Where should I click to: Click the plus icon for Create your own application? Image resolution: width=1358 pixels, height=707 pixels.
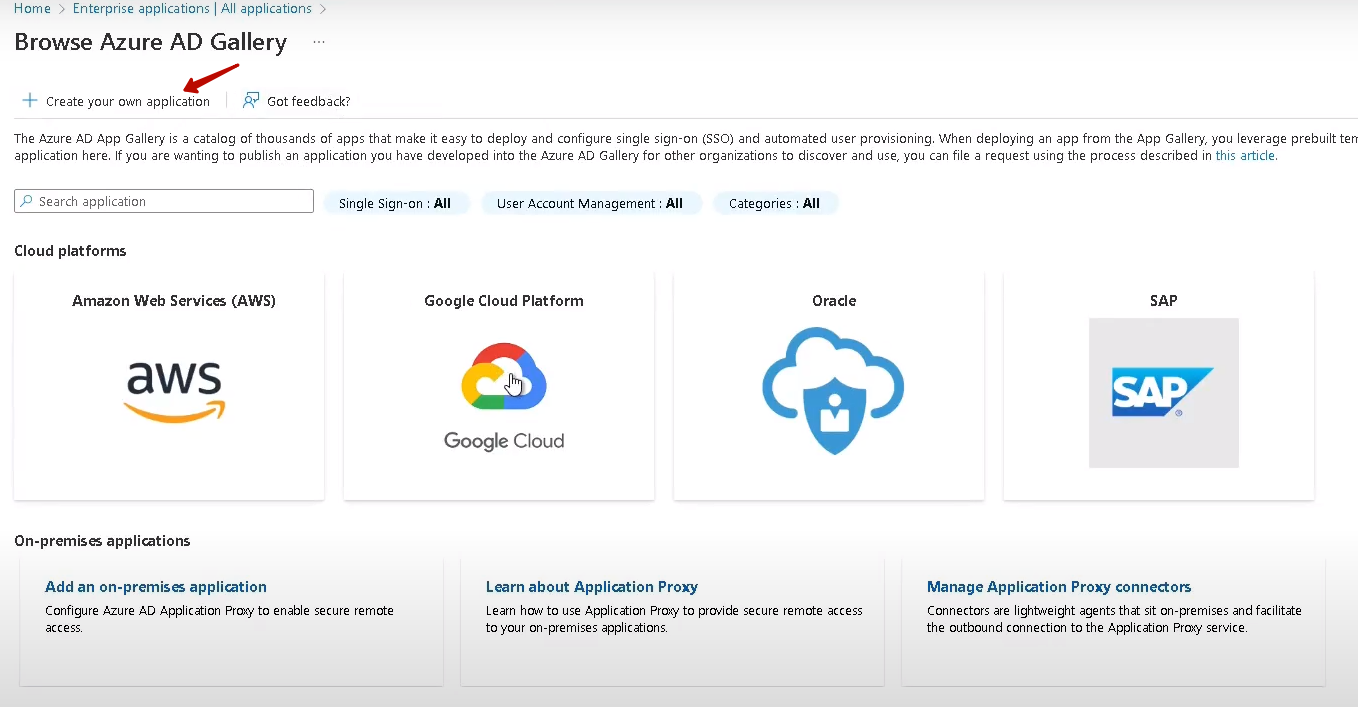(30, 101)
